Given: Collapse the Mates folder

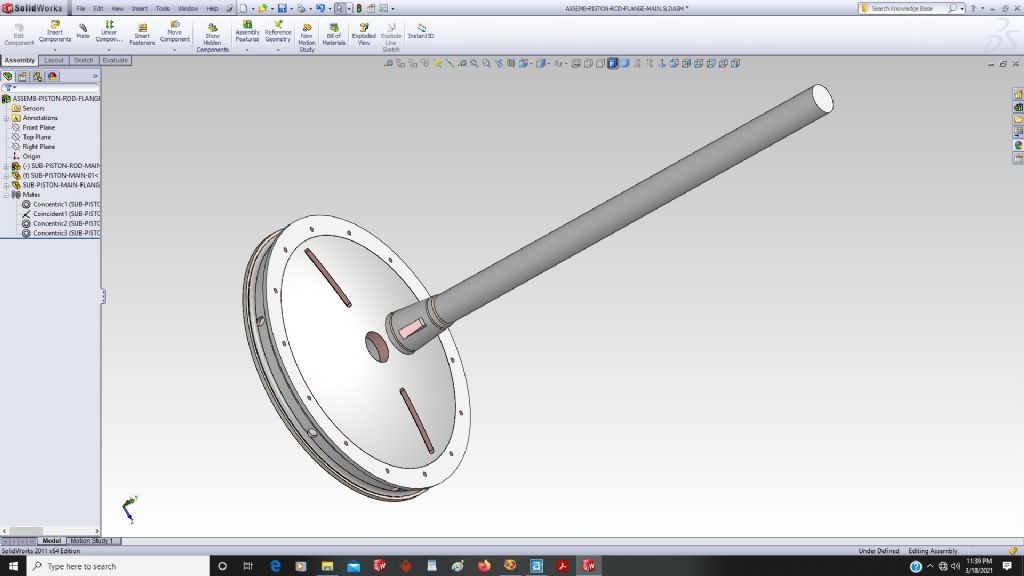Looking at the screenshot, I should pyautogui.click(x=7, y=195).
